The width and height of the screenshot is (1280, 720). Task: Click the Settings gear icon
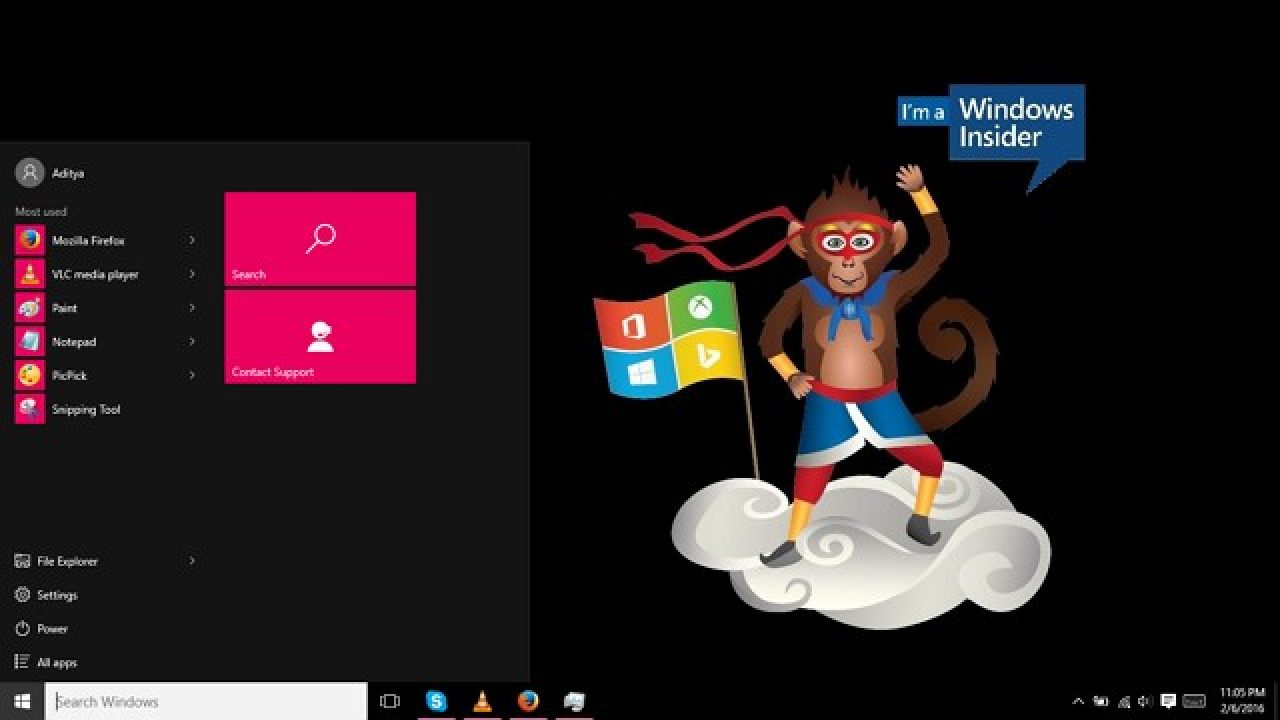(22, 595)
